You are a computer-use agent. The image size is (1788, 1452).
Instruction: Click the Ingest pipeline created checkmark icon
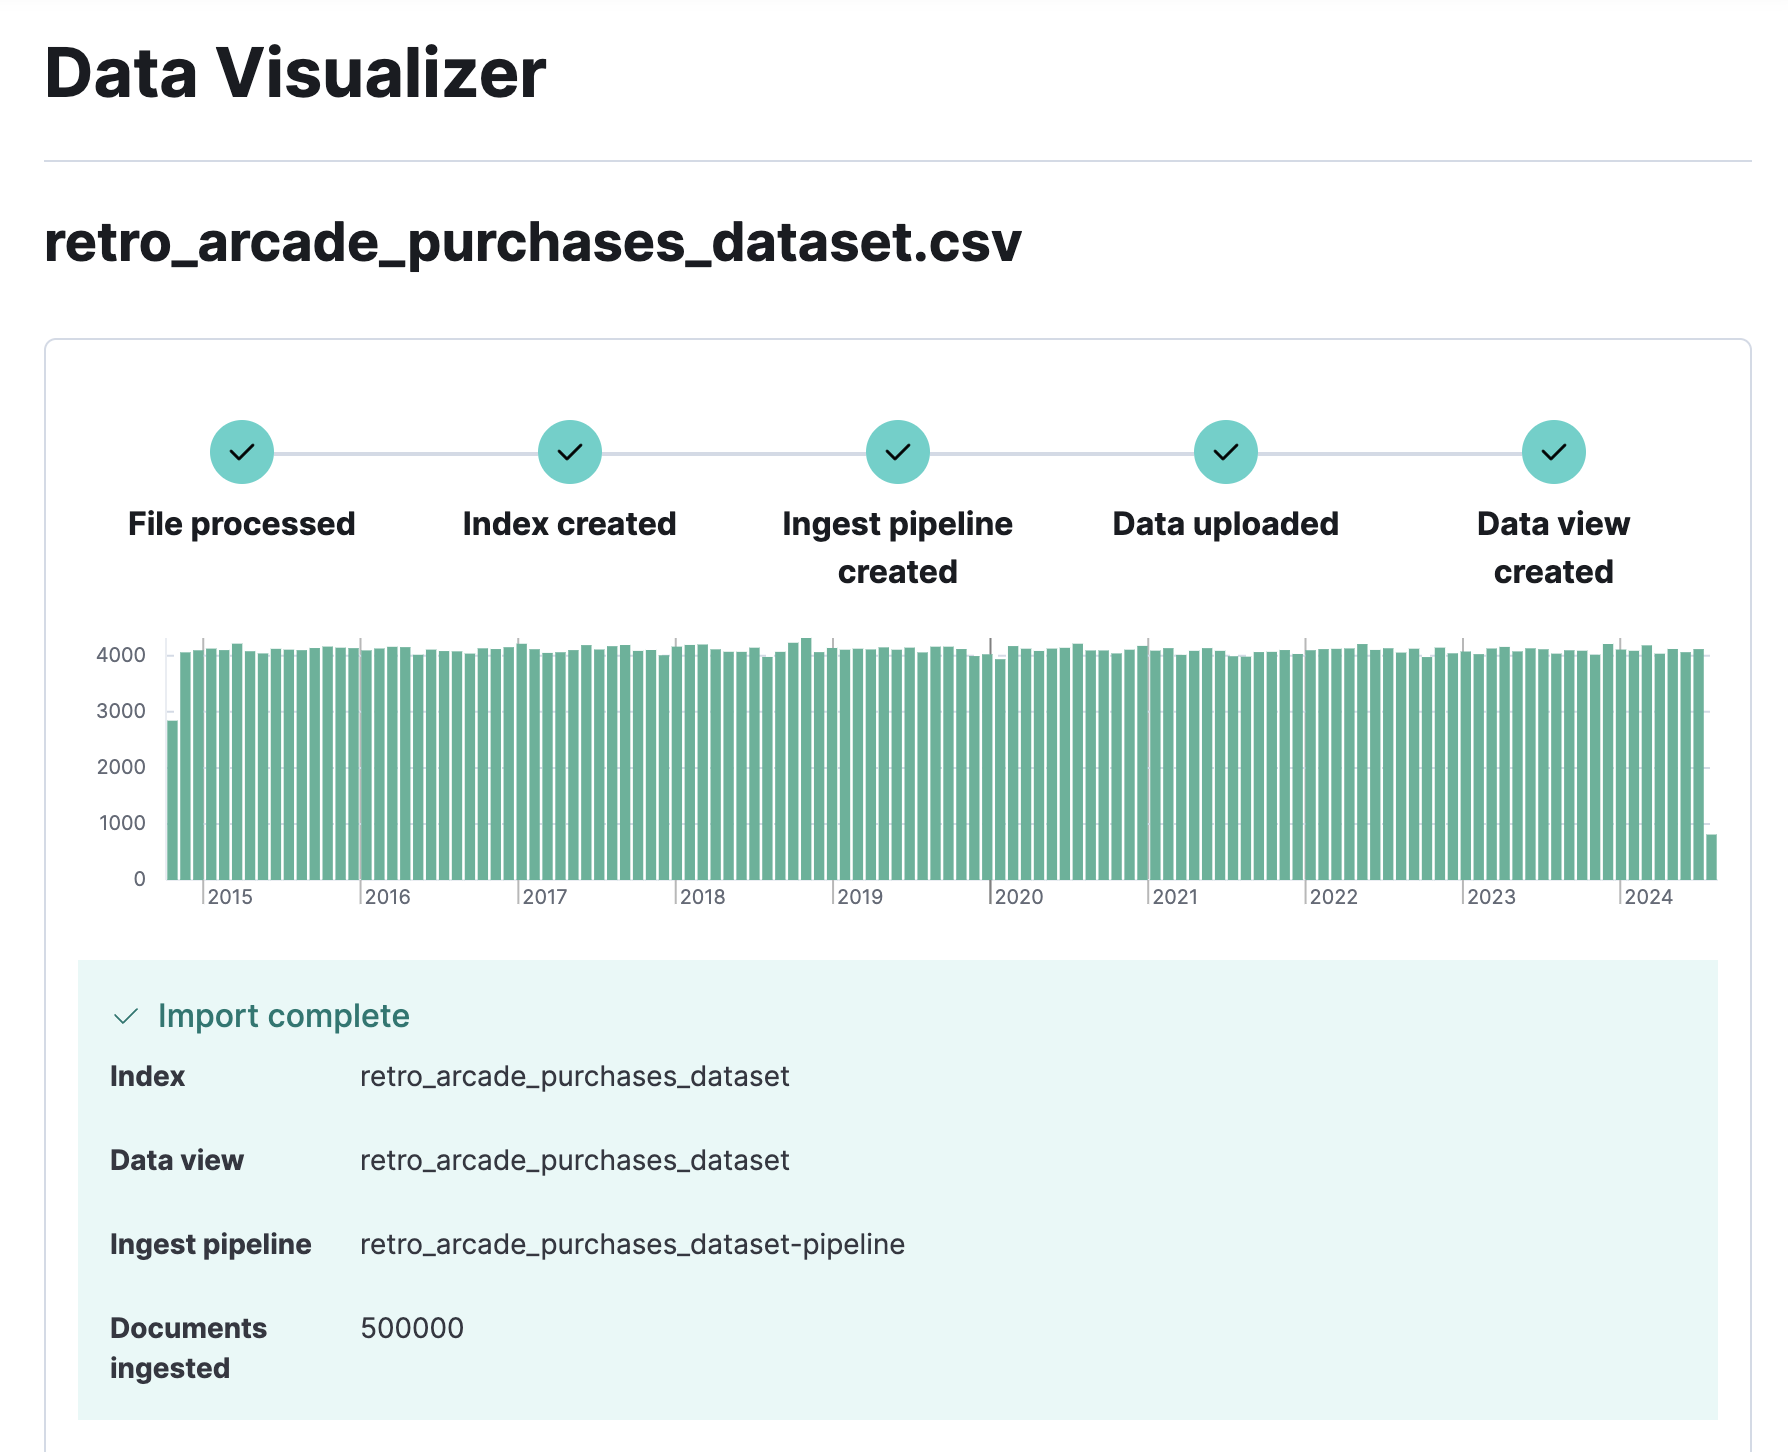pyautogui.click(x=898, y=452)
